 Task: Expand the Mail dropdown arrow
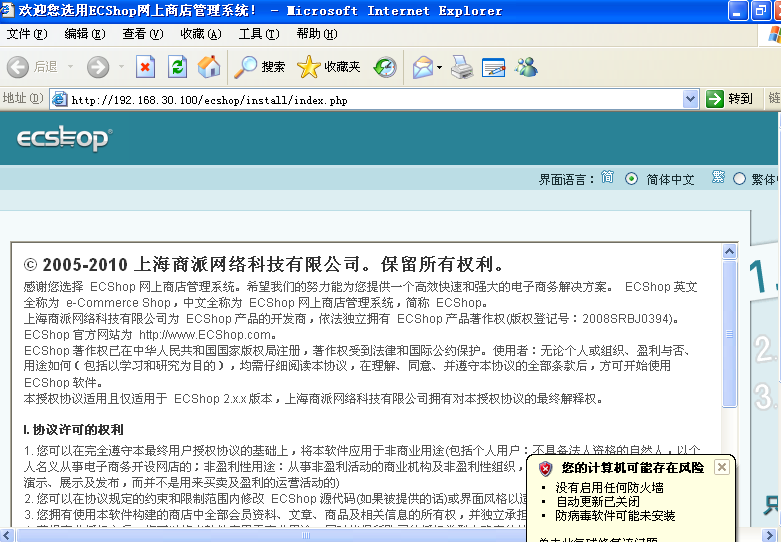pos(439,67)
